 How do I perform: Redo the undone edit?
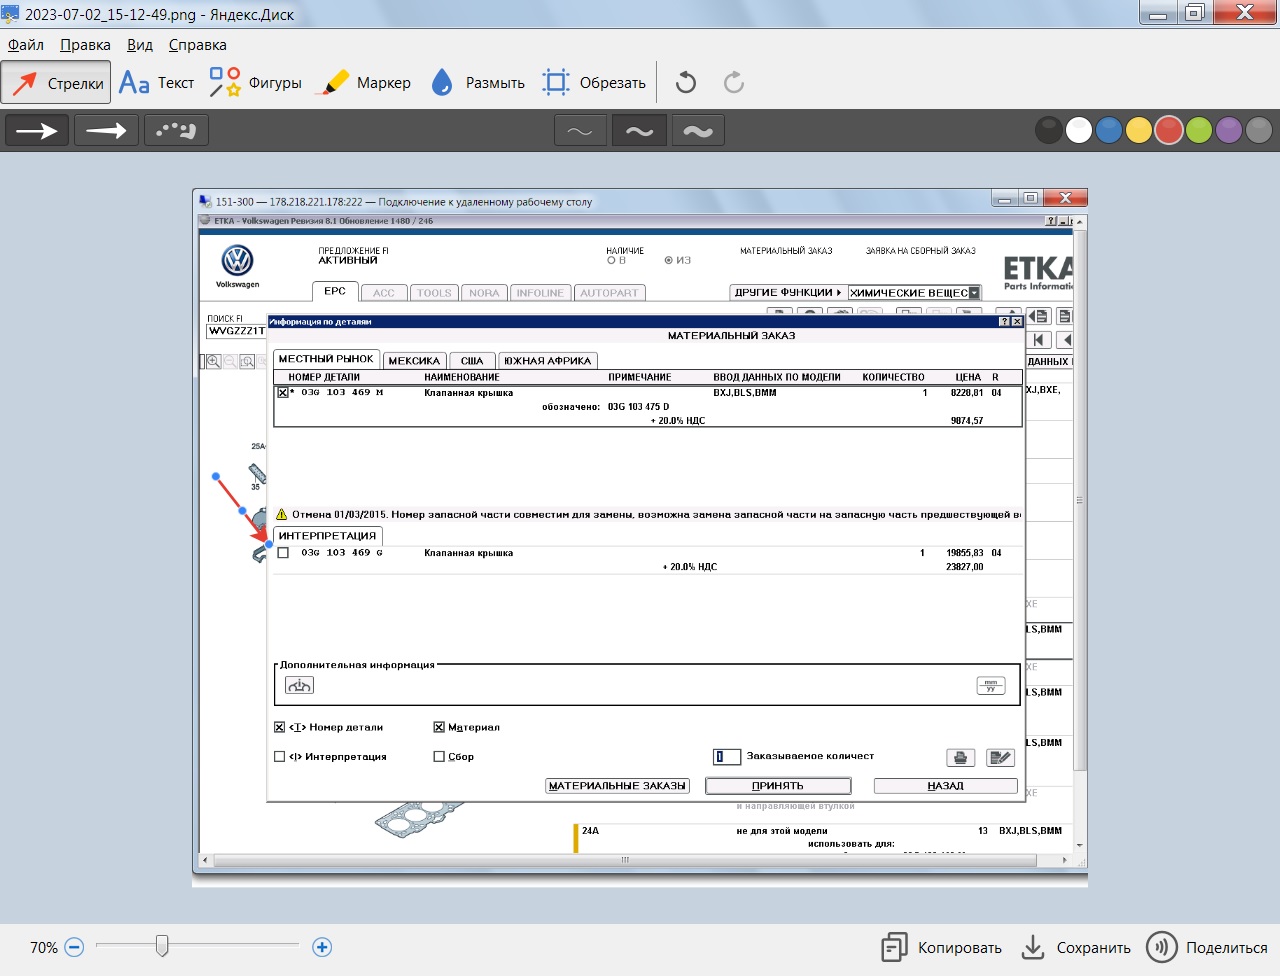734,83
